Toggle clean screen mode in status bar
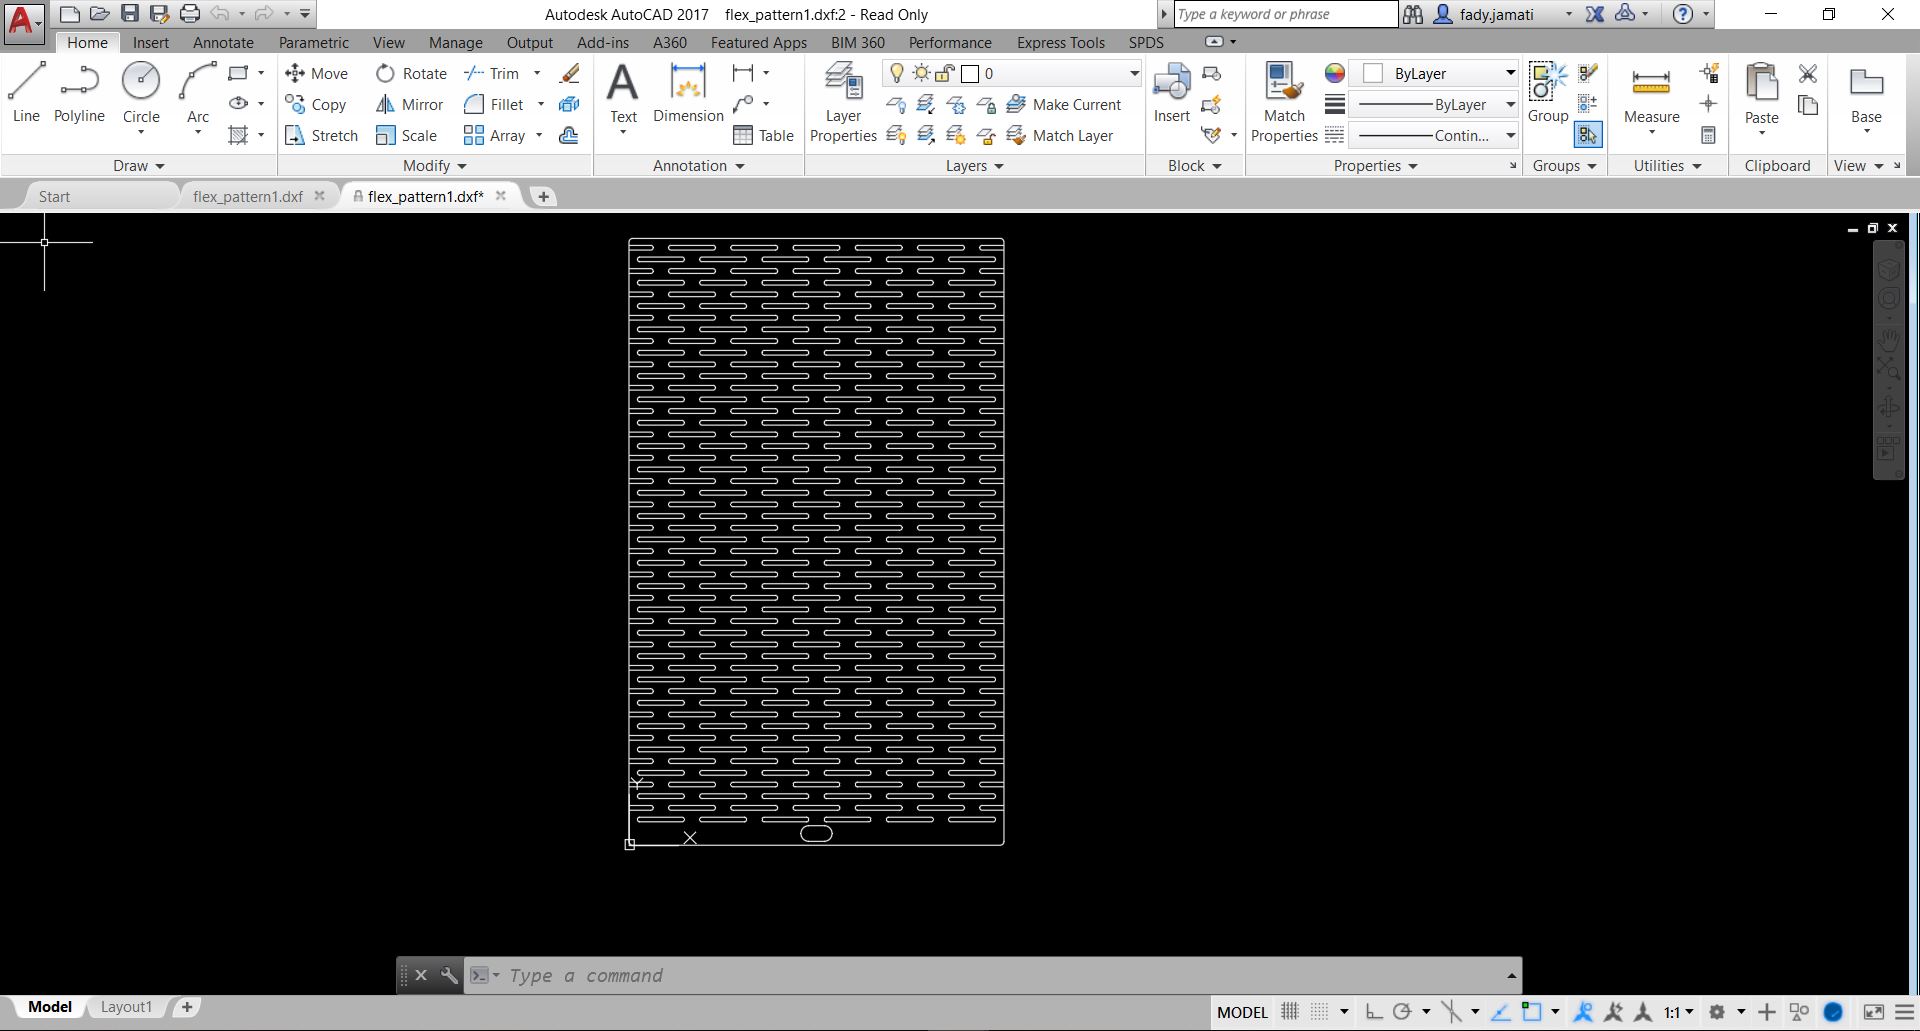 click(1874, 1012)
